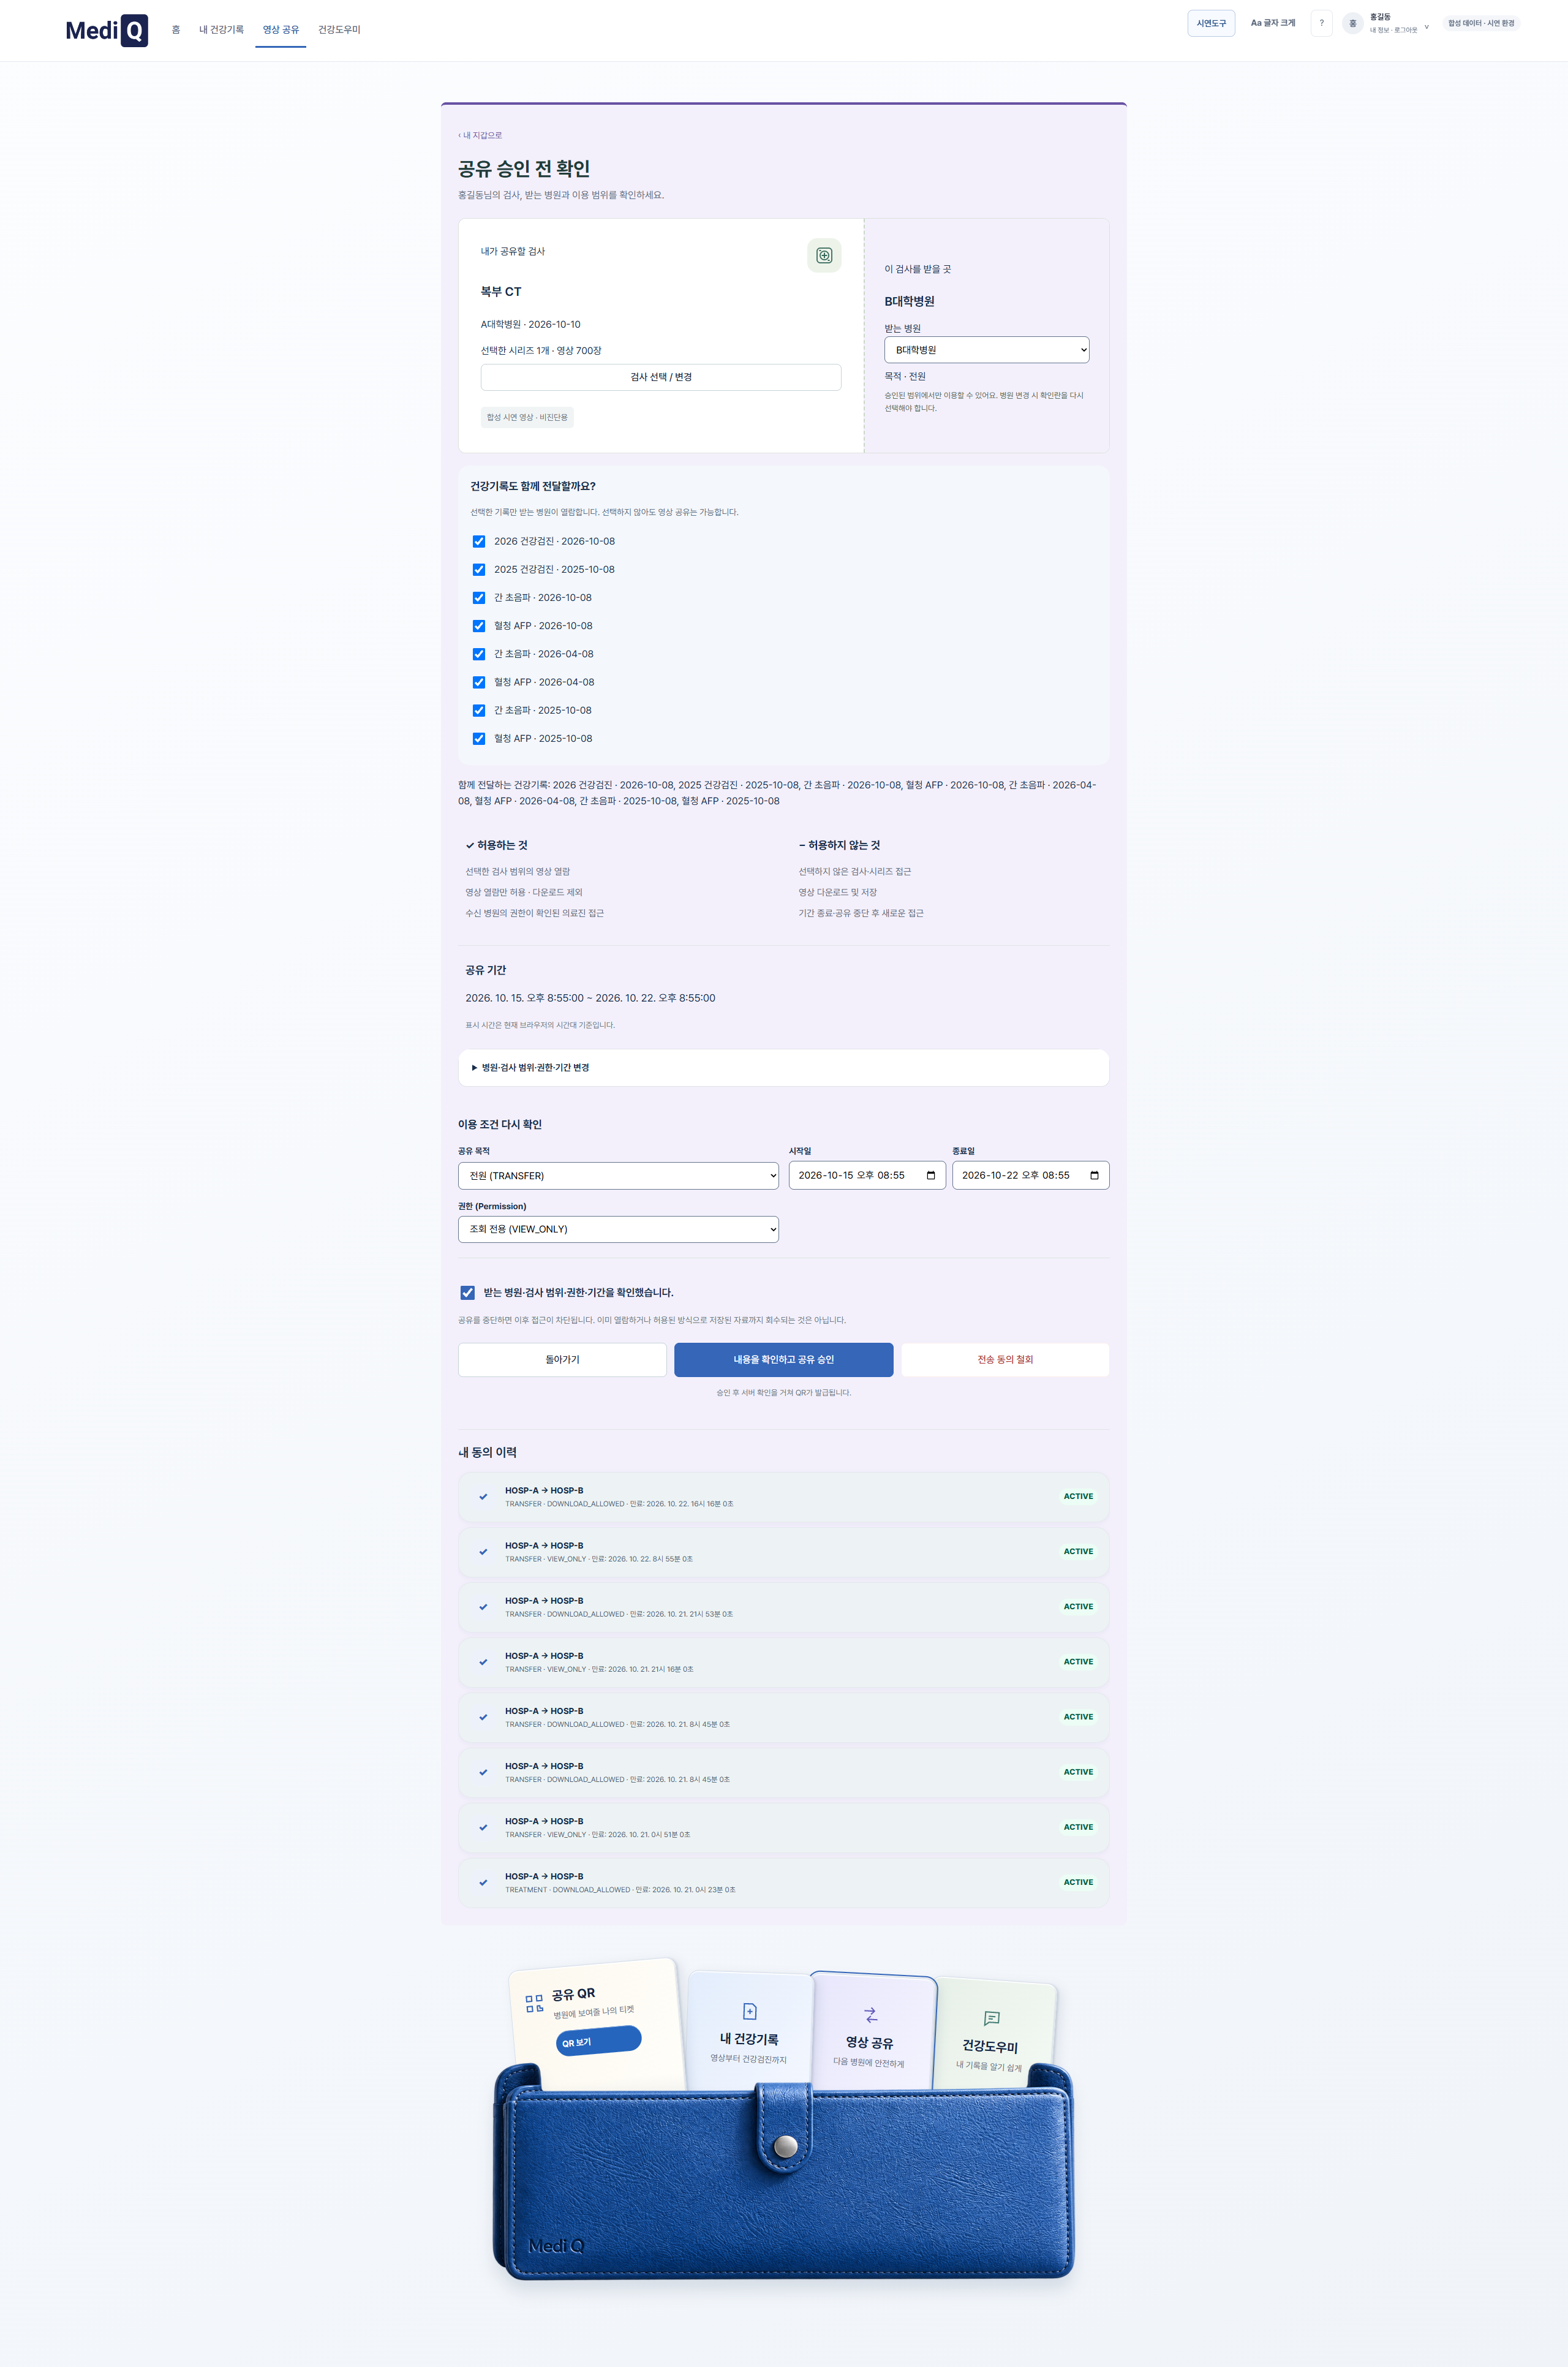
Task: Click the document-plus icon on 내 건강기록 card
Action: pos(750,2011)
